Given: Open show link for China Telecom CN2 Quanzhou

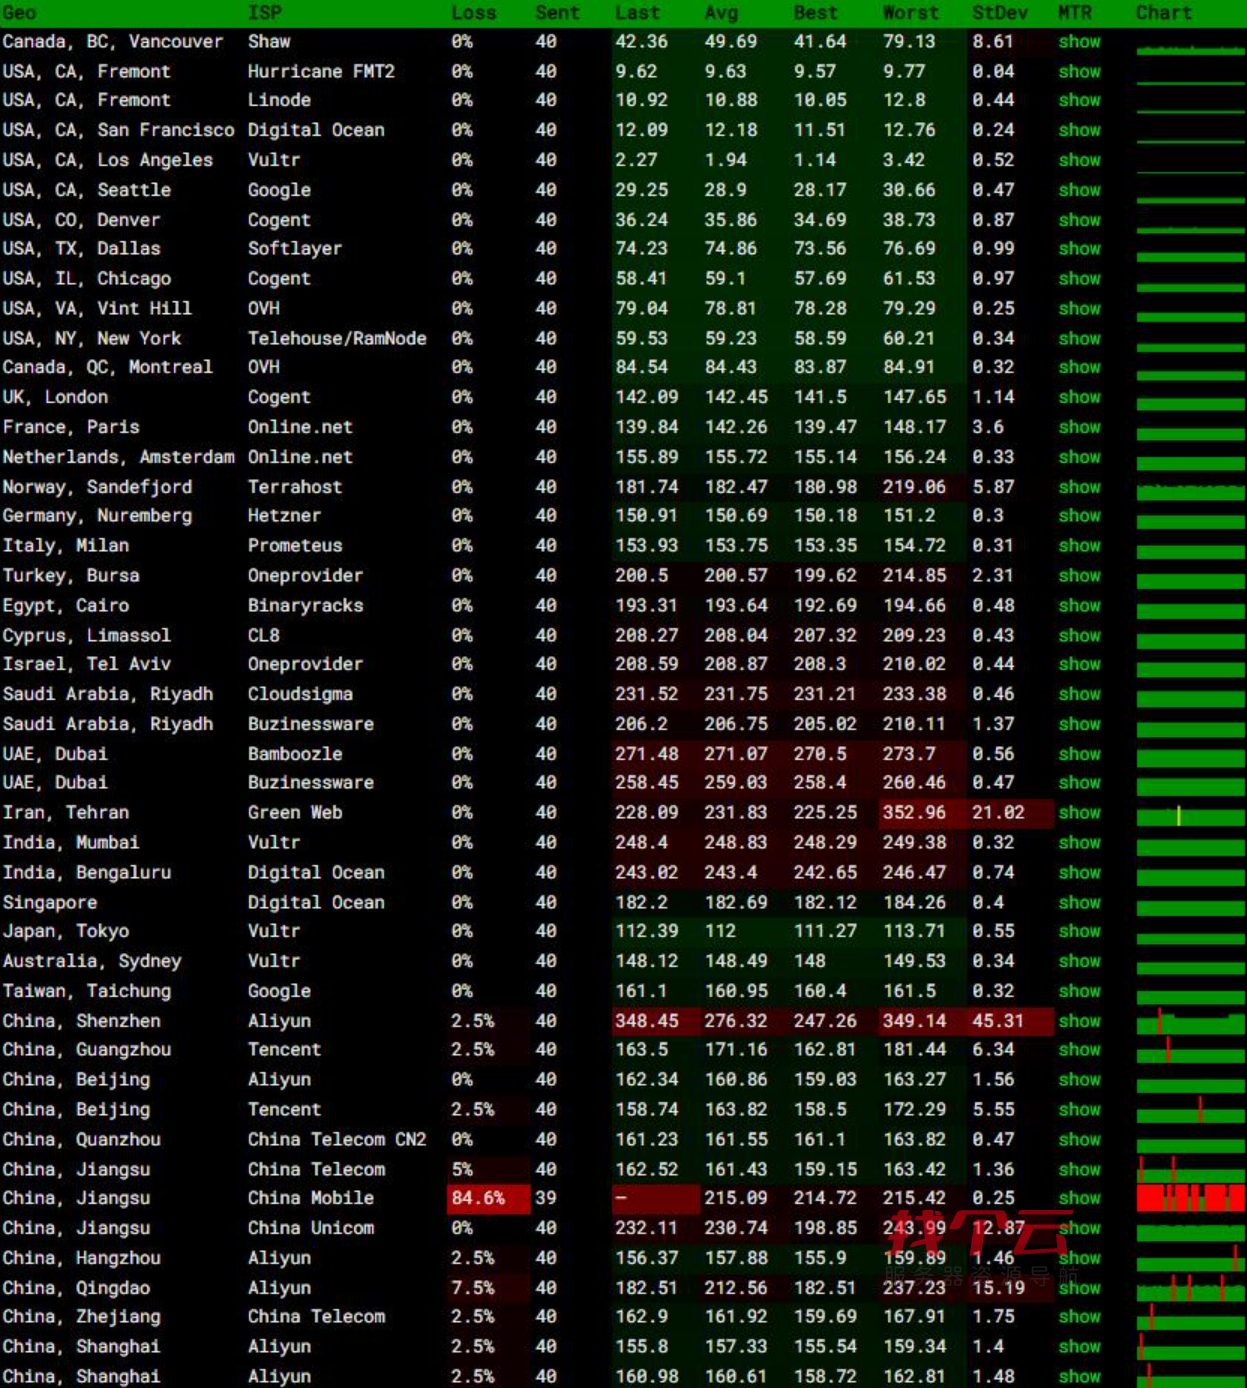Looking at the screenshot, I should [x=1079, y=1140].
